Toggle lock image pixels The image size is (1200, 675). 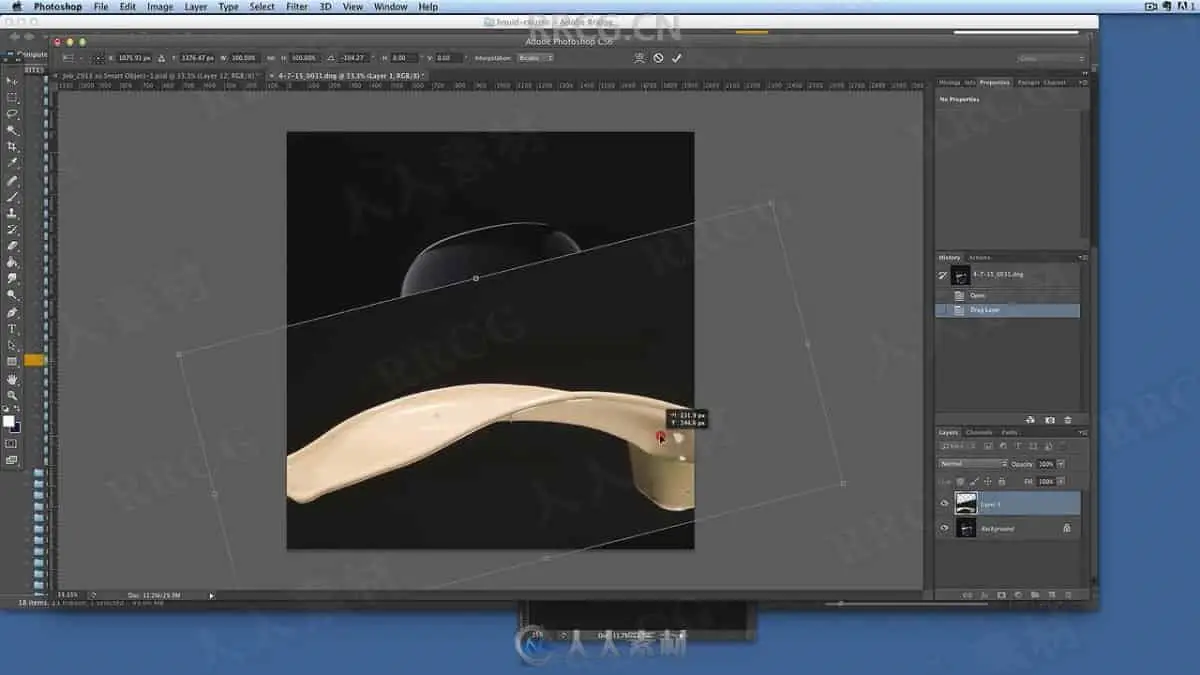pyautogui.click(x=973, y=482)
